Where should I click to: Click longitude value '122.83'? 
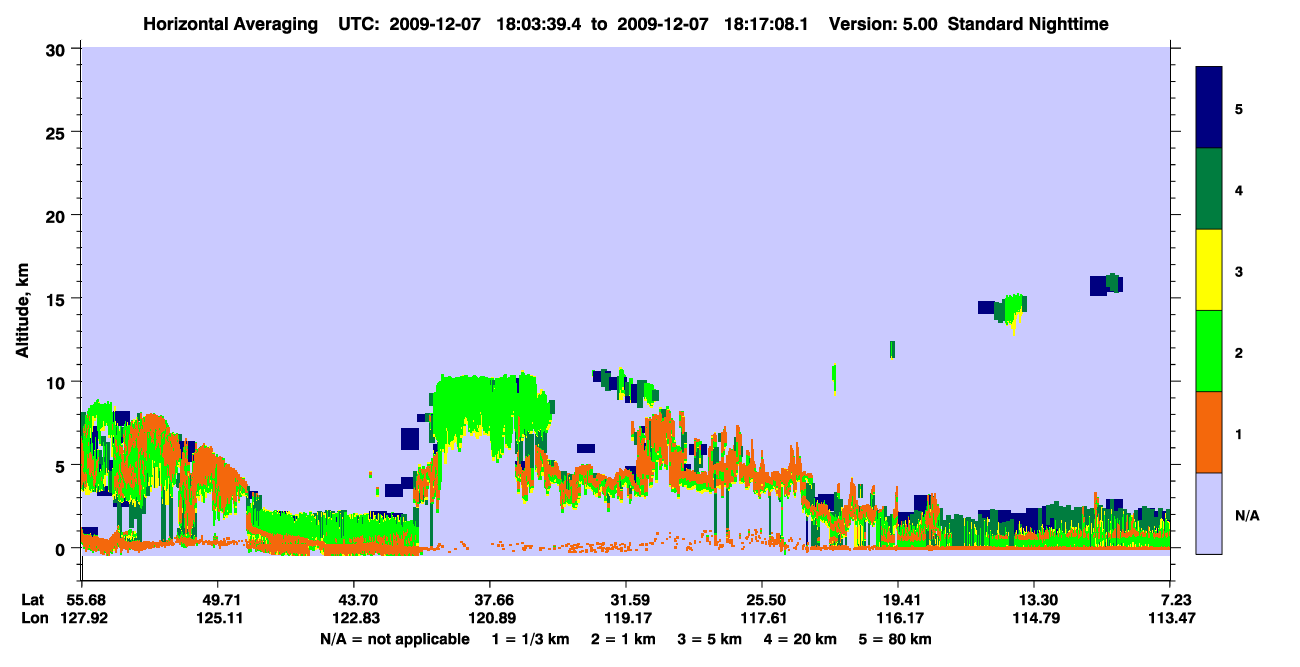click(x=354, y=618)
